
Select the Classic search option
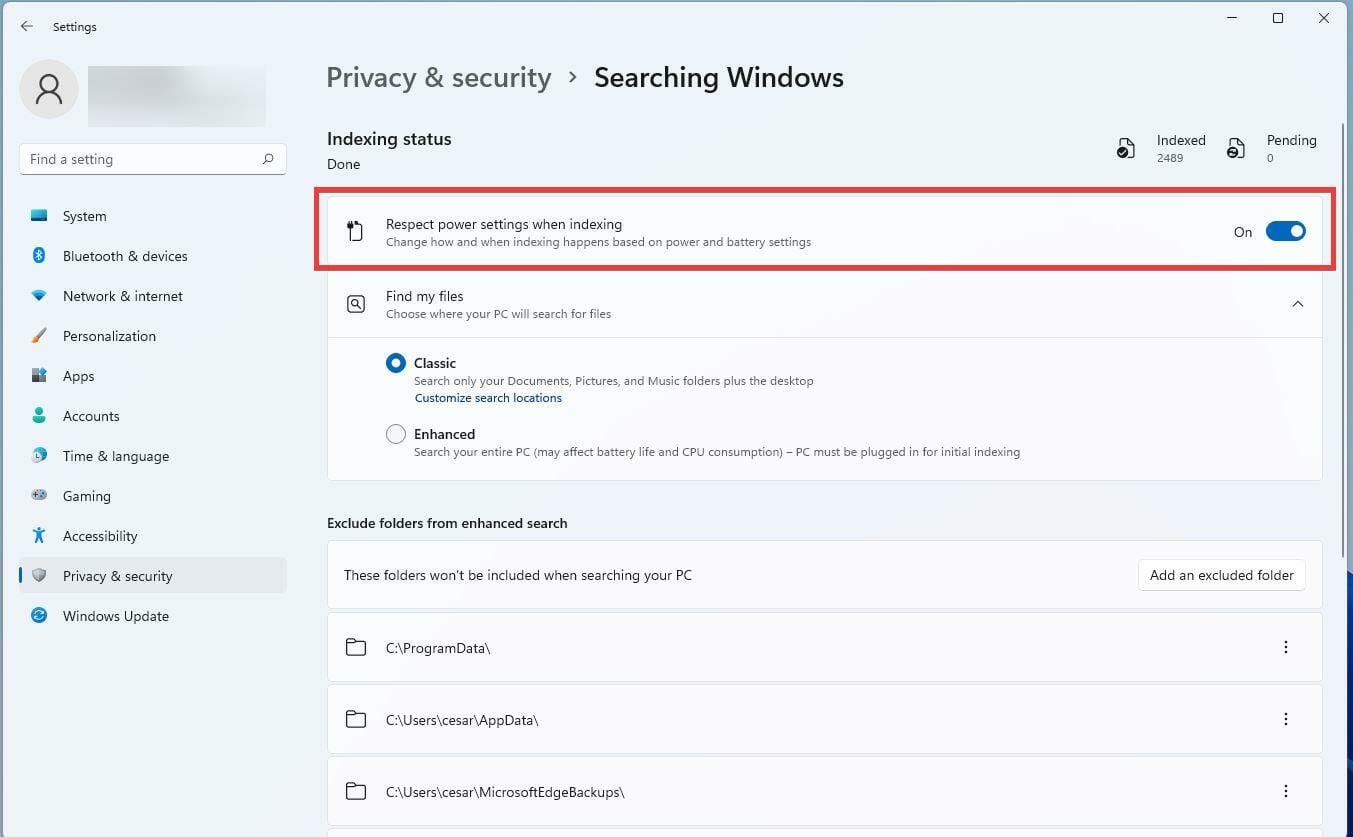396,362
